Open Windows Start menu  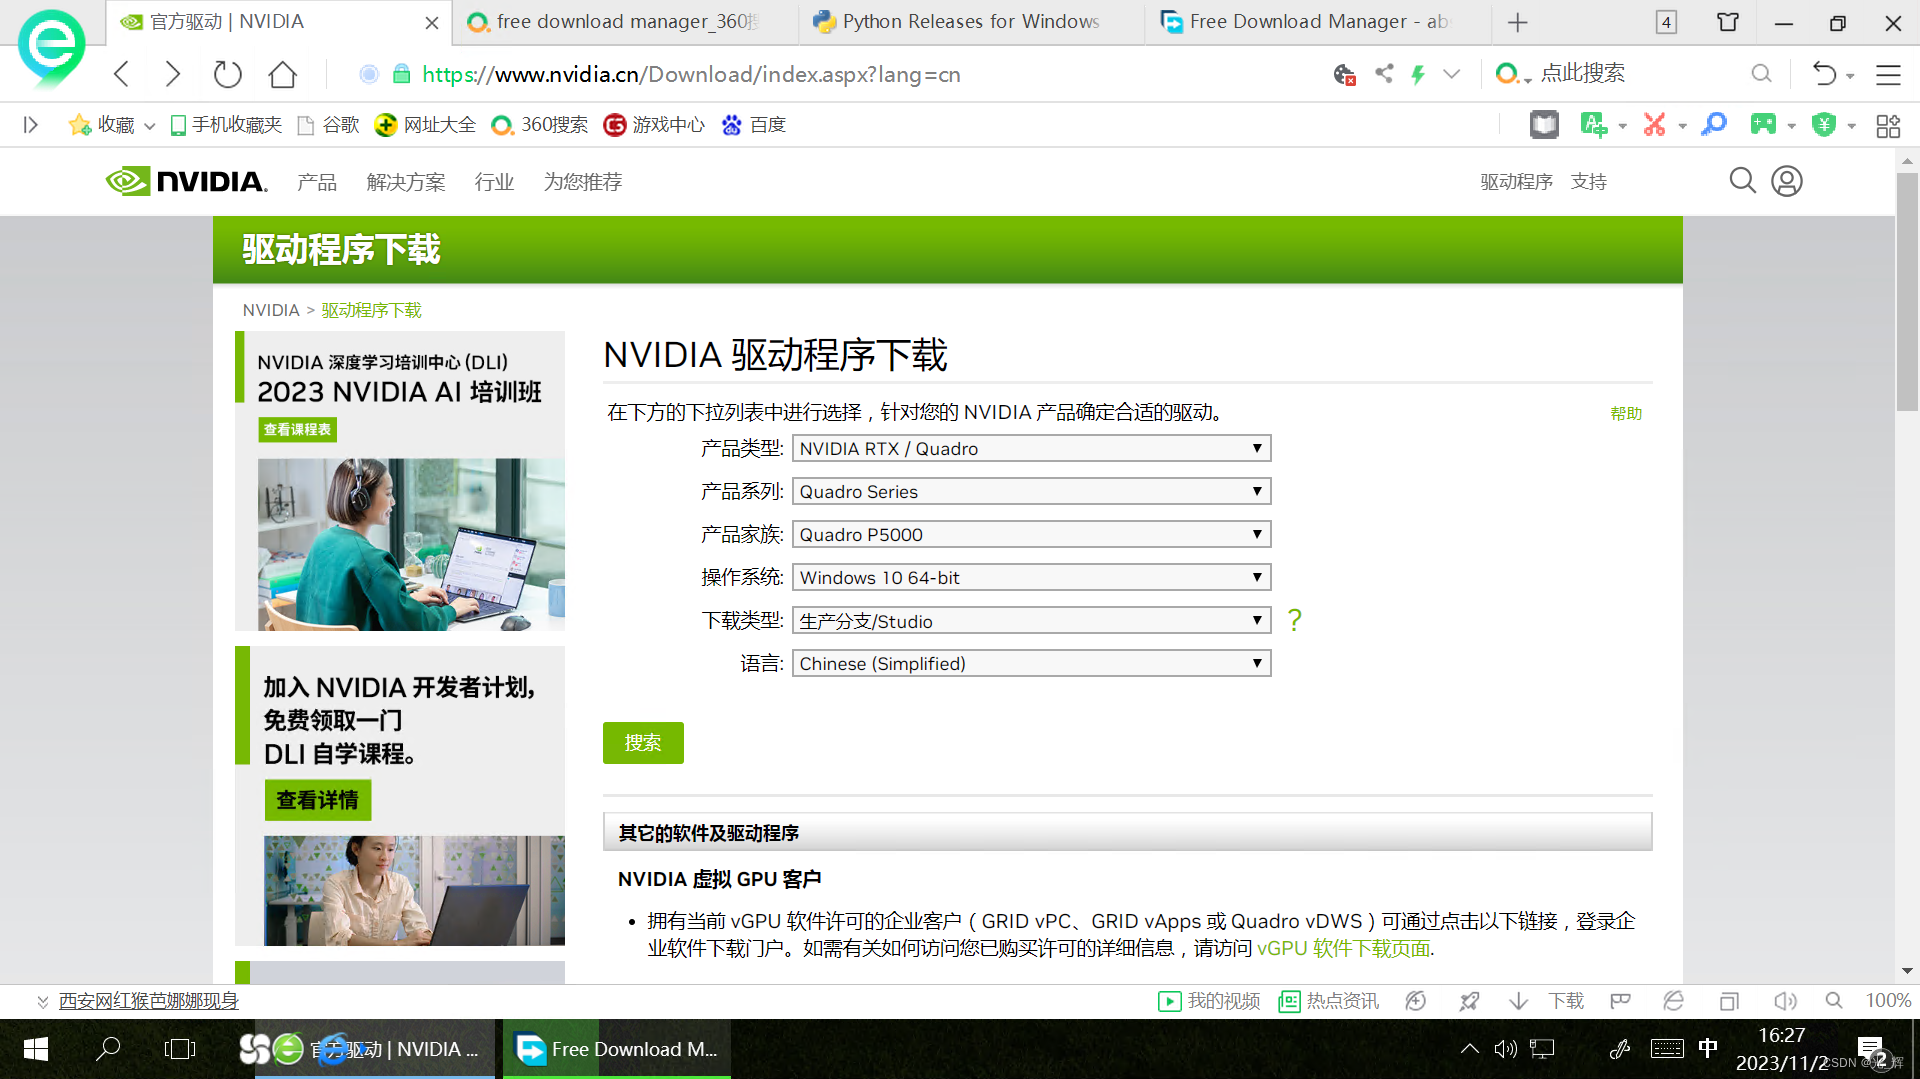36,1049
